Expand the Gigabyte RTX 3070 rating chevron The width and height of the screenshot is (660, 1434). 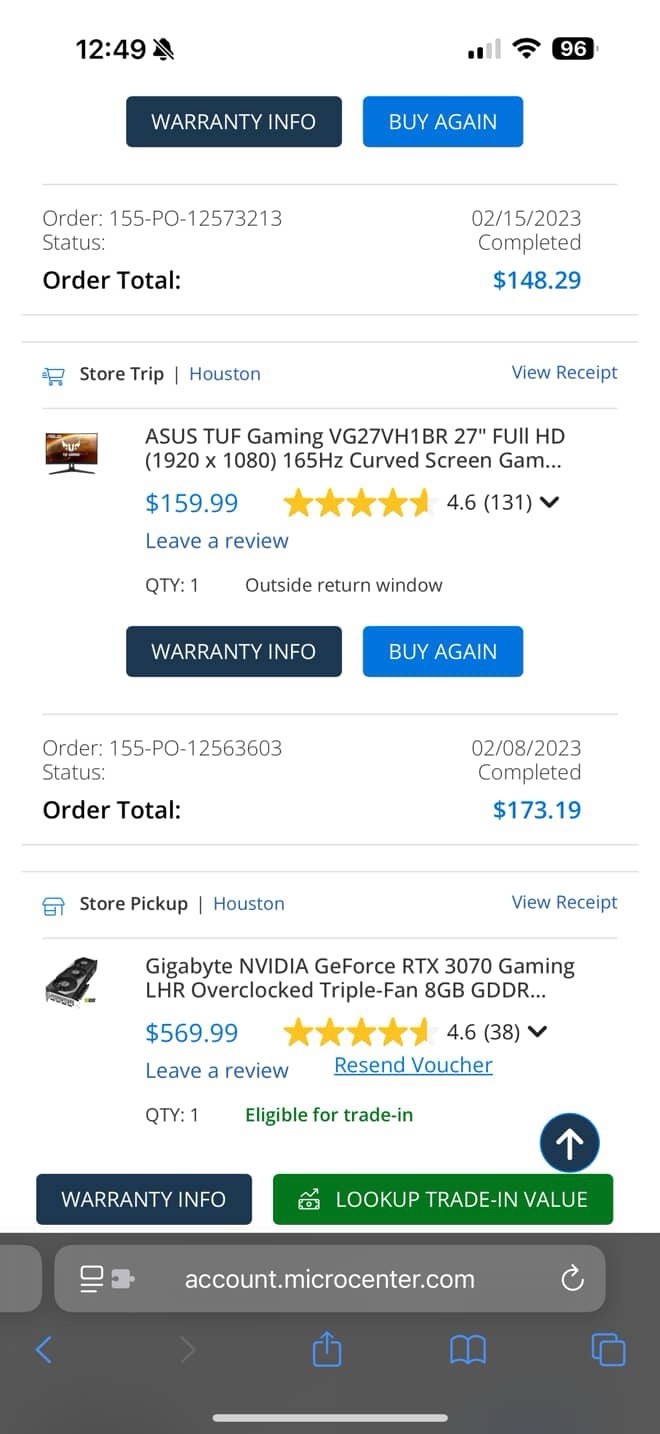pos(537,1032)
